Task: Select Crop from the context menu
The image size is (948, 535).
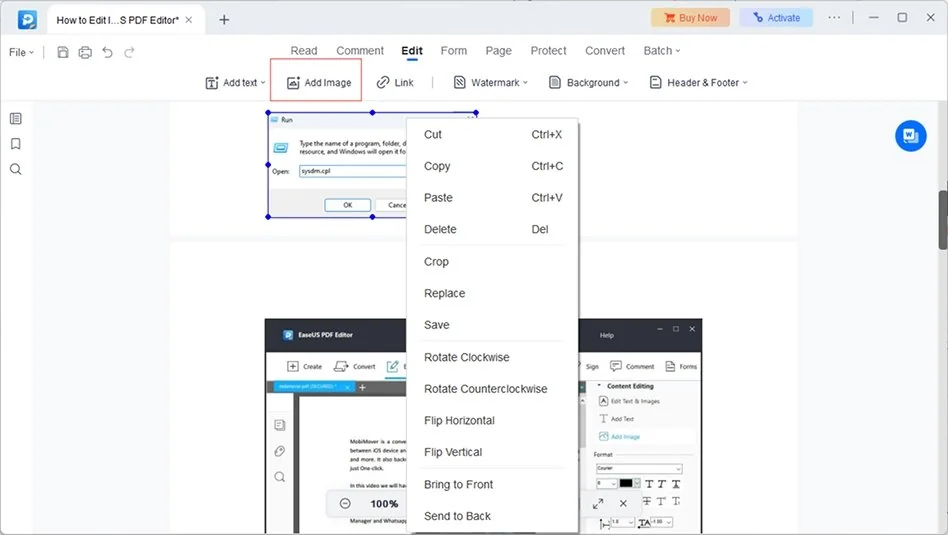Action: pos(436,262)
